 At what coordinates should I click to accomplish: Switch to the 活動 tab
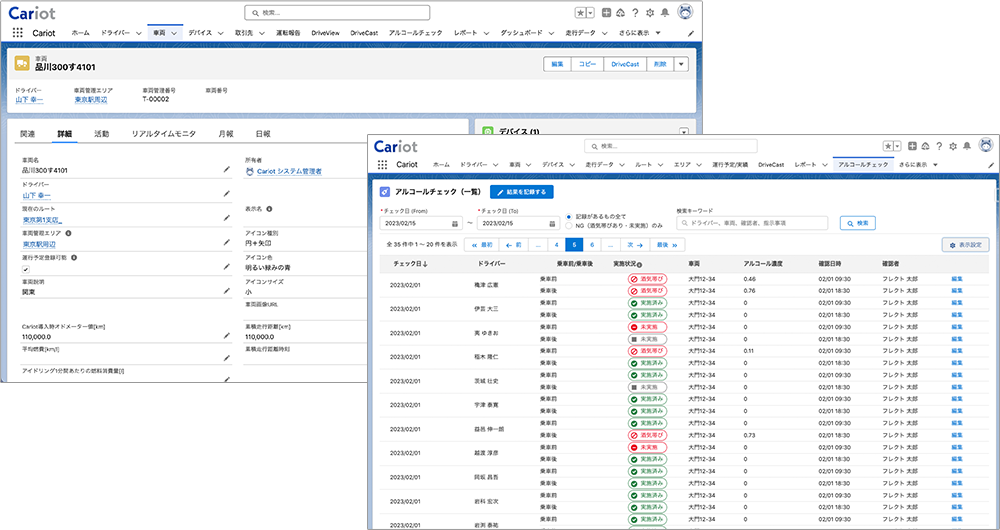101,134
